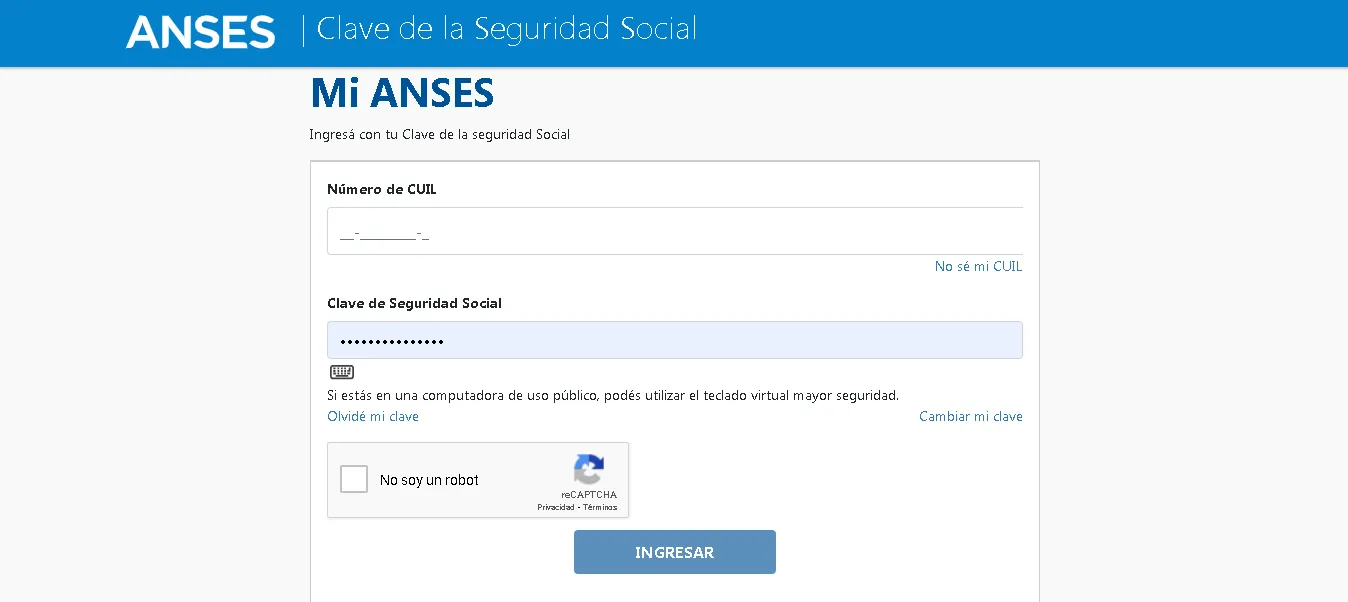The height and width of the screenshot is (602, 1348).
Task: Click the "Clave de Seguridad Social" field label
Action: coord(414,304)
